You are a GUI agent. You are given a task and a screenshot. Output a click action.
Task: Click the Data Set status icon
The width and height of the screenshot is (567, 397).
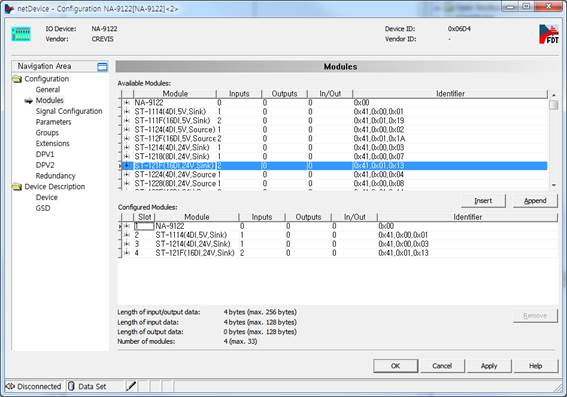[71, 386]
